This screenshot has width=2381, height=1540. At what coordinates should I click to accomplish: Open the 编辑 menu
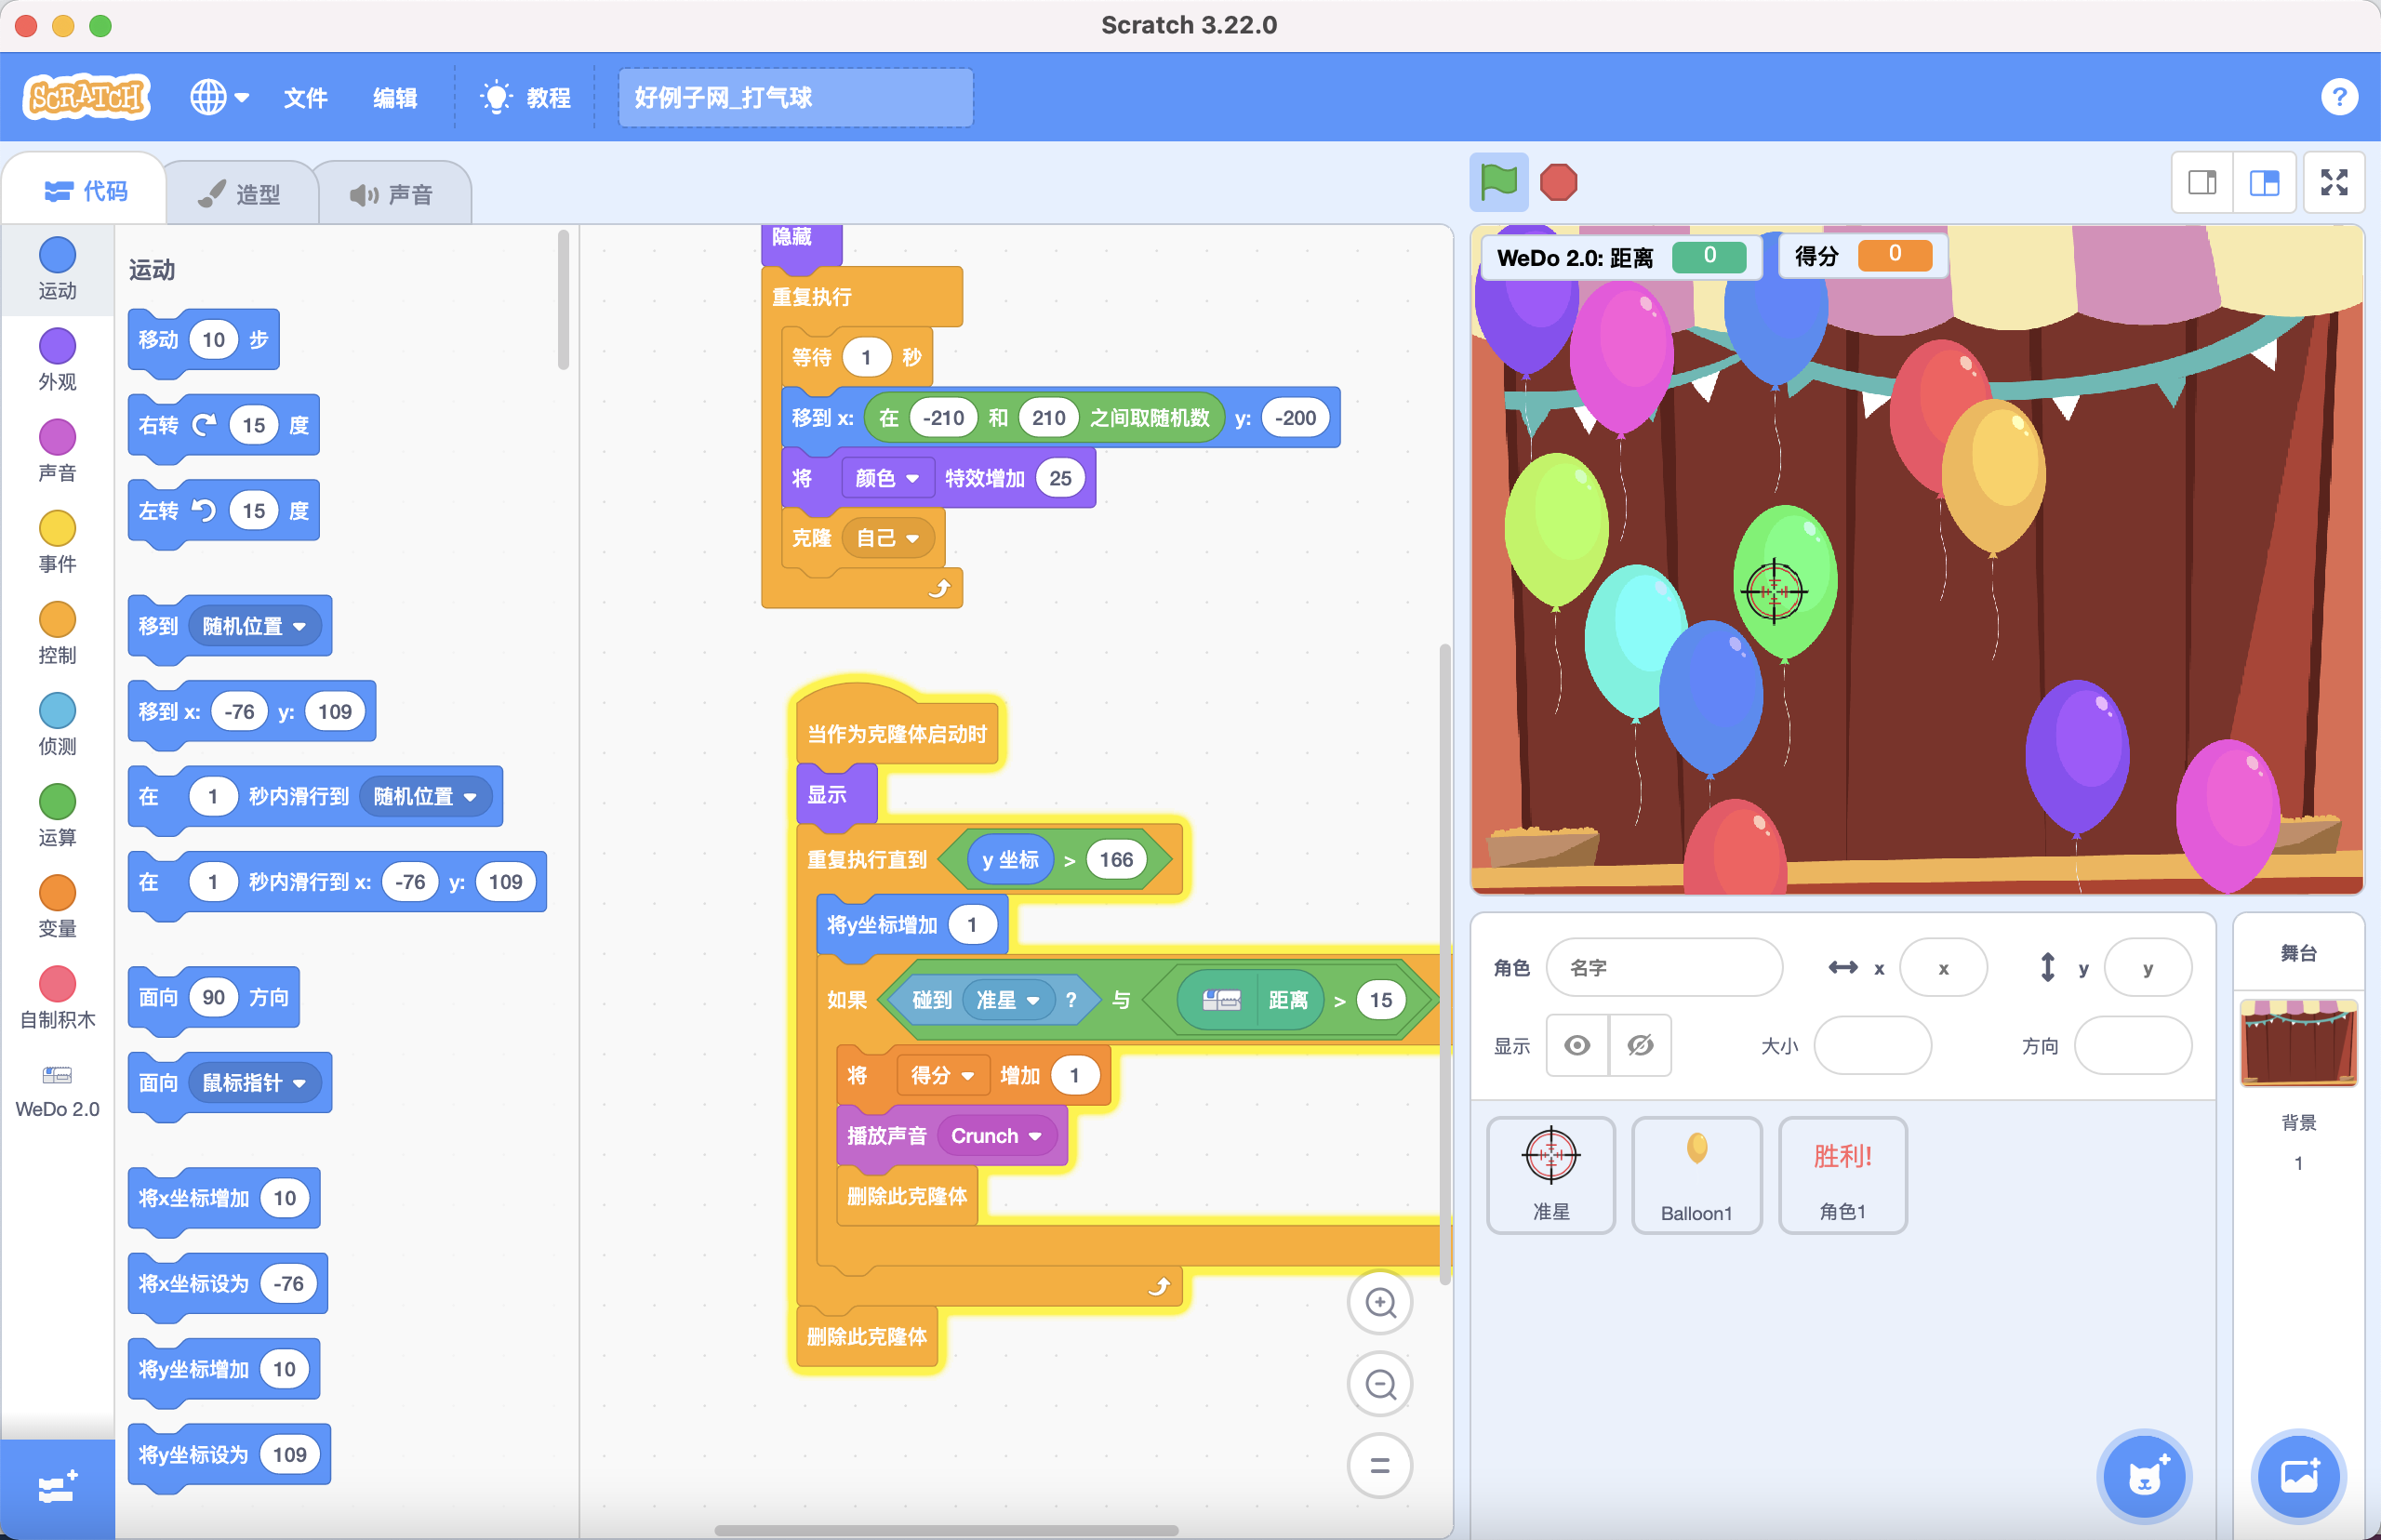coord(395,97)
